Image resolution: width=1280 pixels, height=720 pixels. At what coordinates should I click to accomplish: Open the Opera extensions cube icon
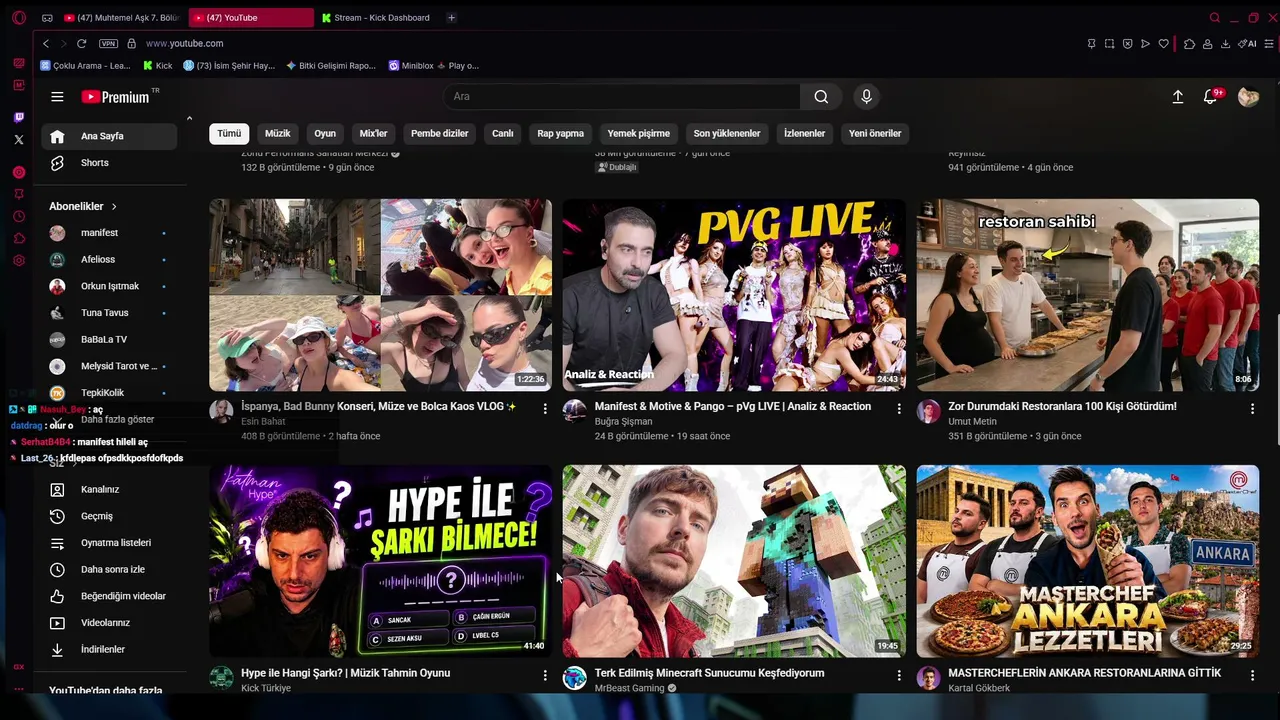(1189, 44)
